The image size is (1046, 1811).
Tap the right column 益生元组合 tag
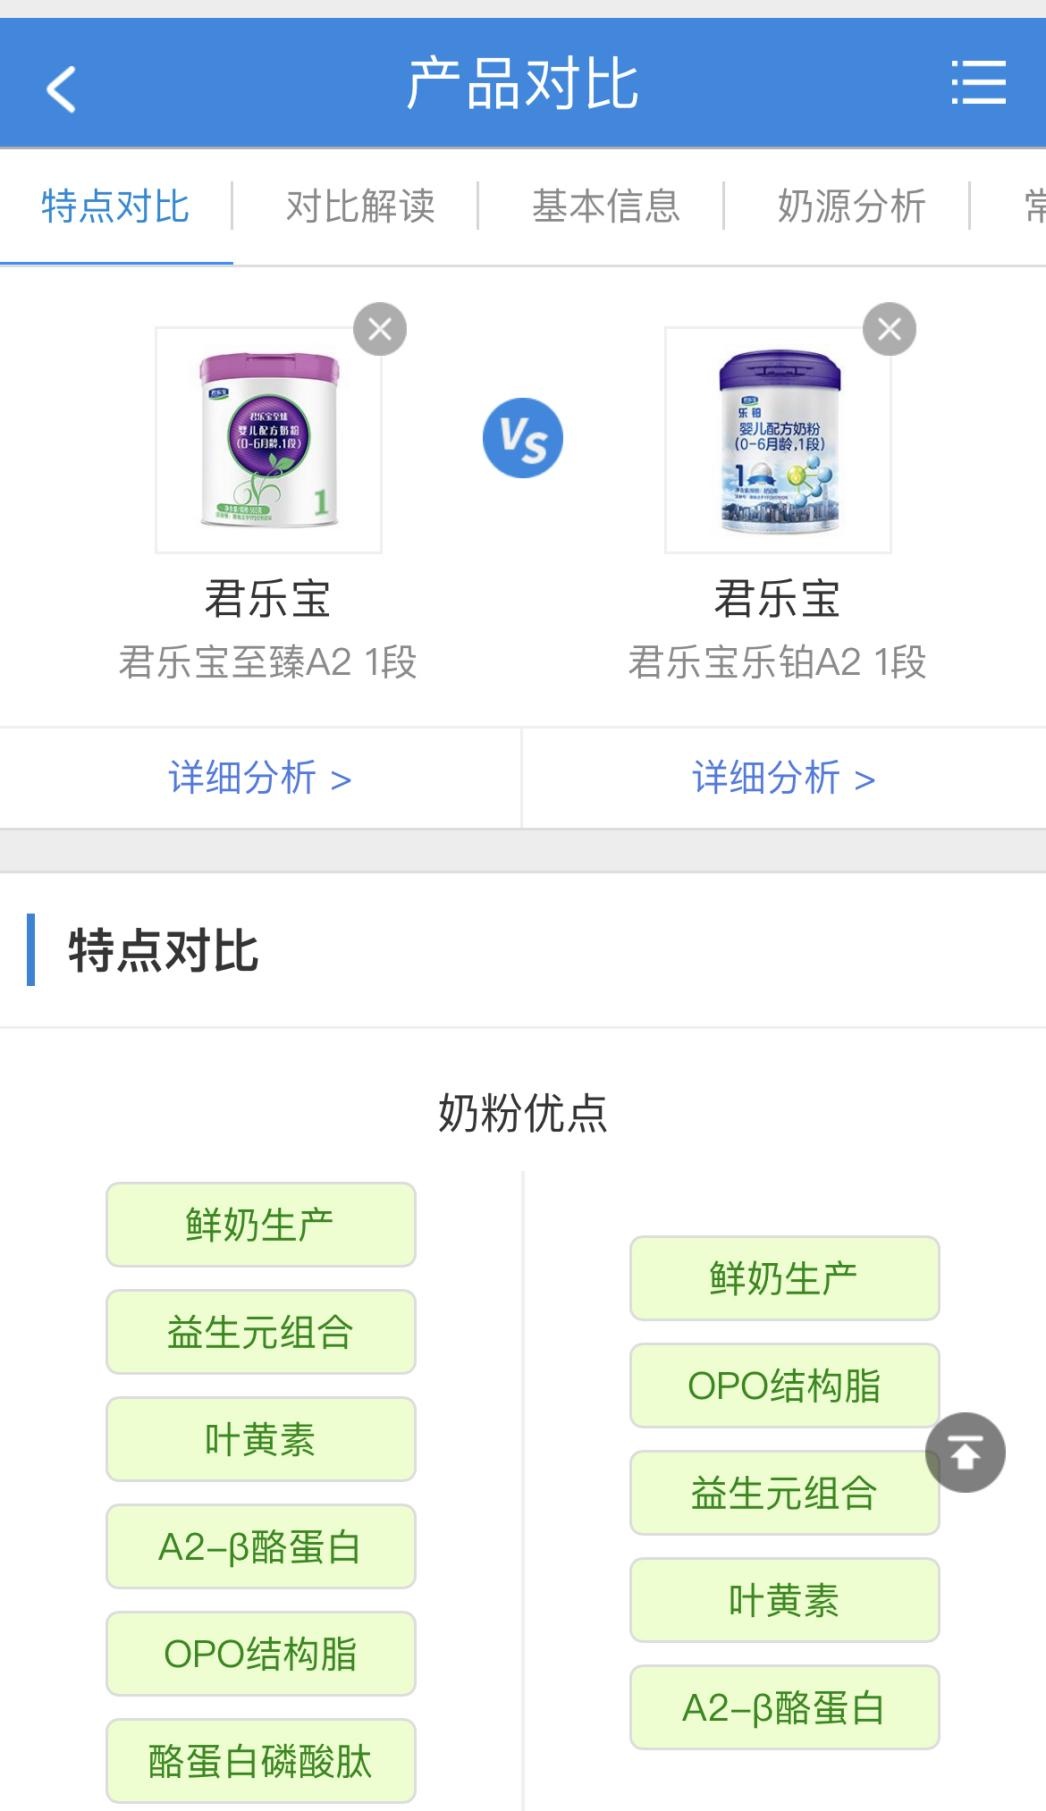pyautogui.click(x=784, y=1493)
